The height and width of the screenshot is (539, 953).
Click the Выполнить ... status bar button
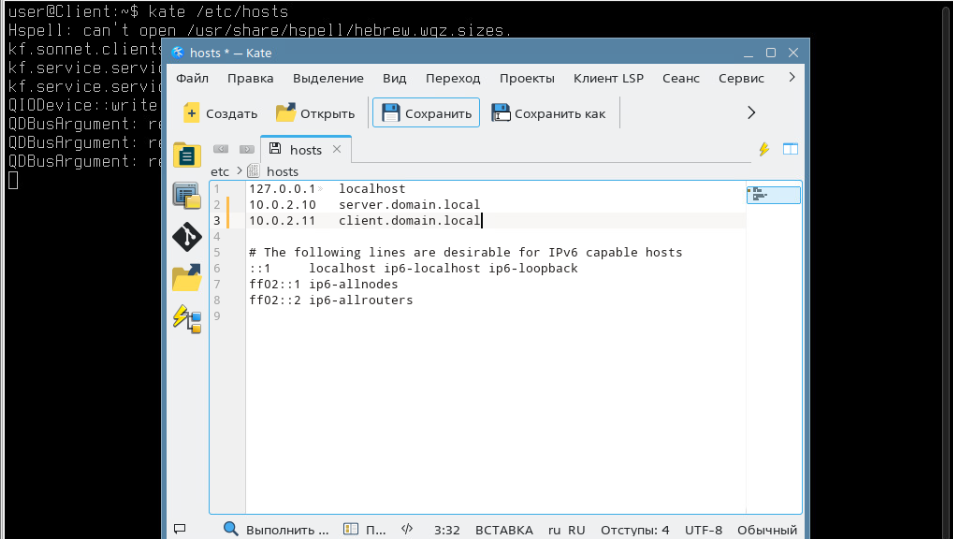(x=275, y=529)
